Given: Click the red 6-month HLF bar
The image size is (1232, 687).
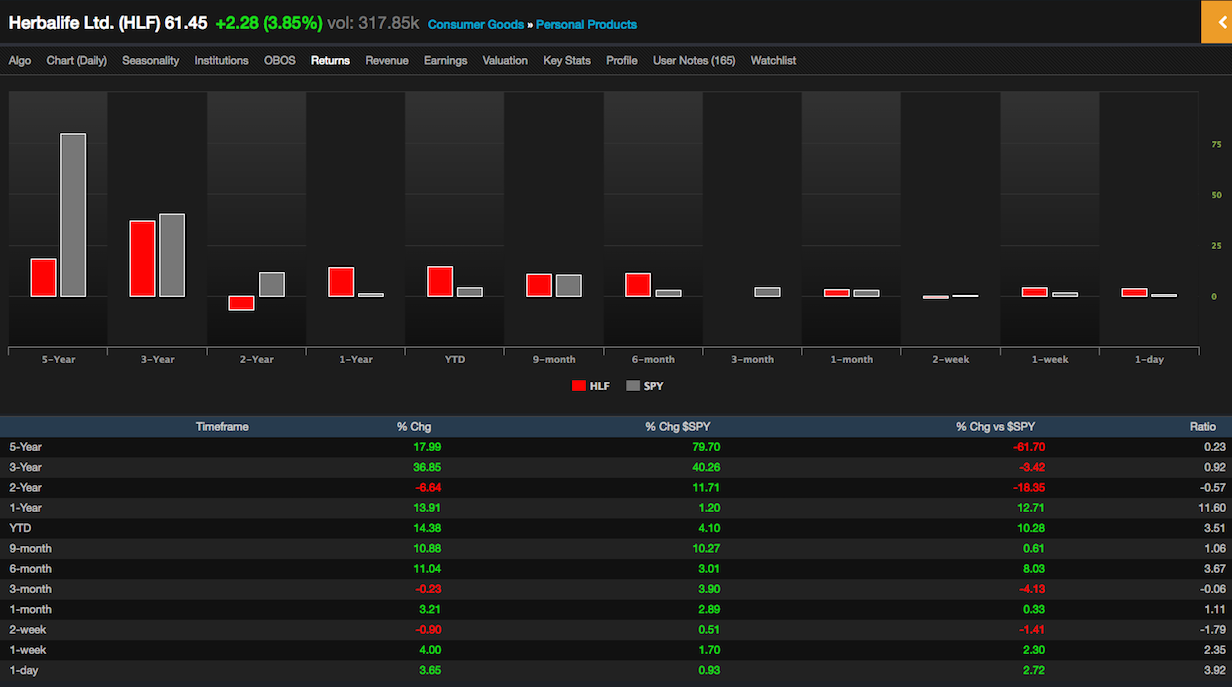Looking at the screenshot, I should tap(638, 285).
